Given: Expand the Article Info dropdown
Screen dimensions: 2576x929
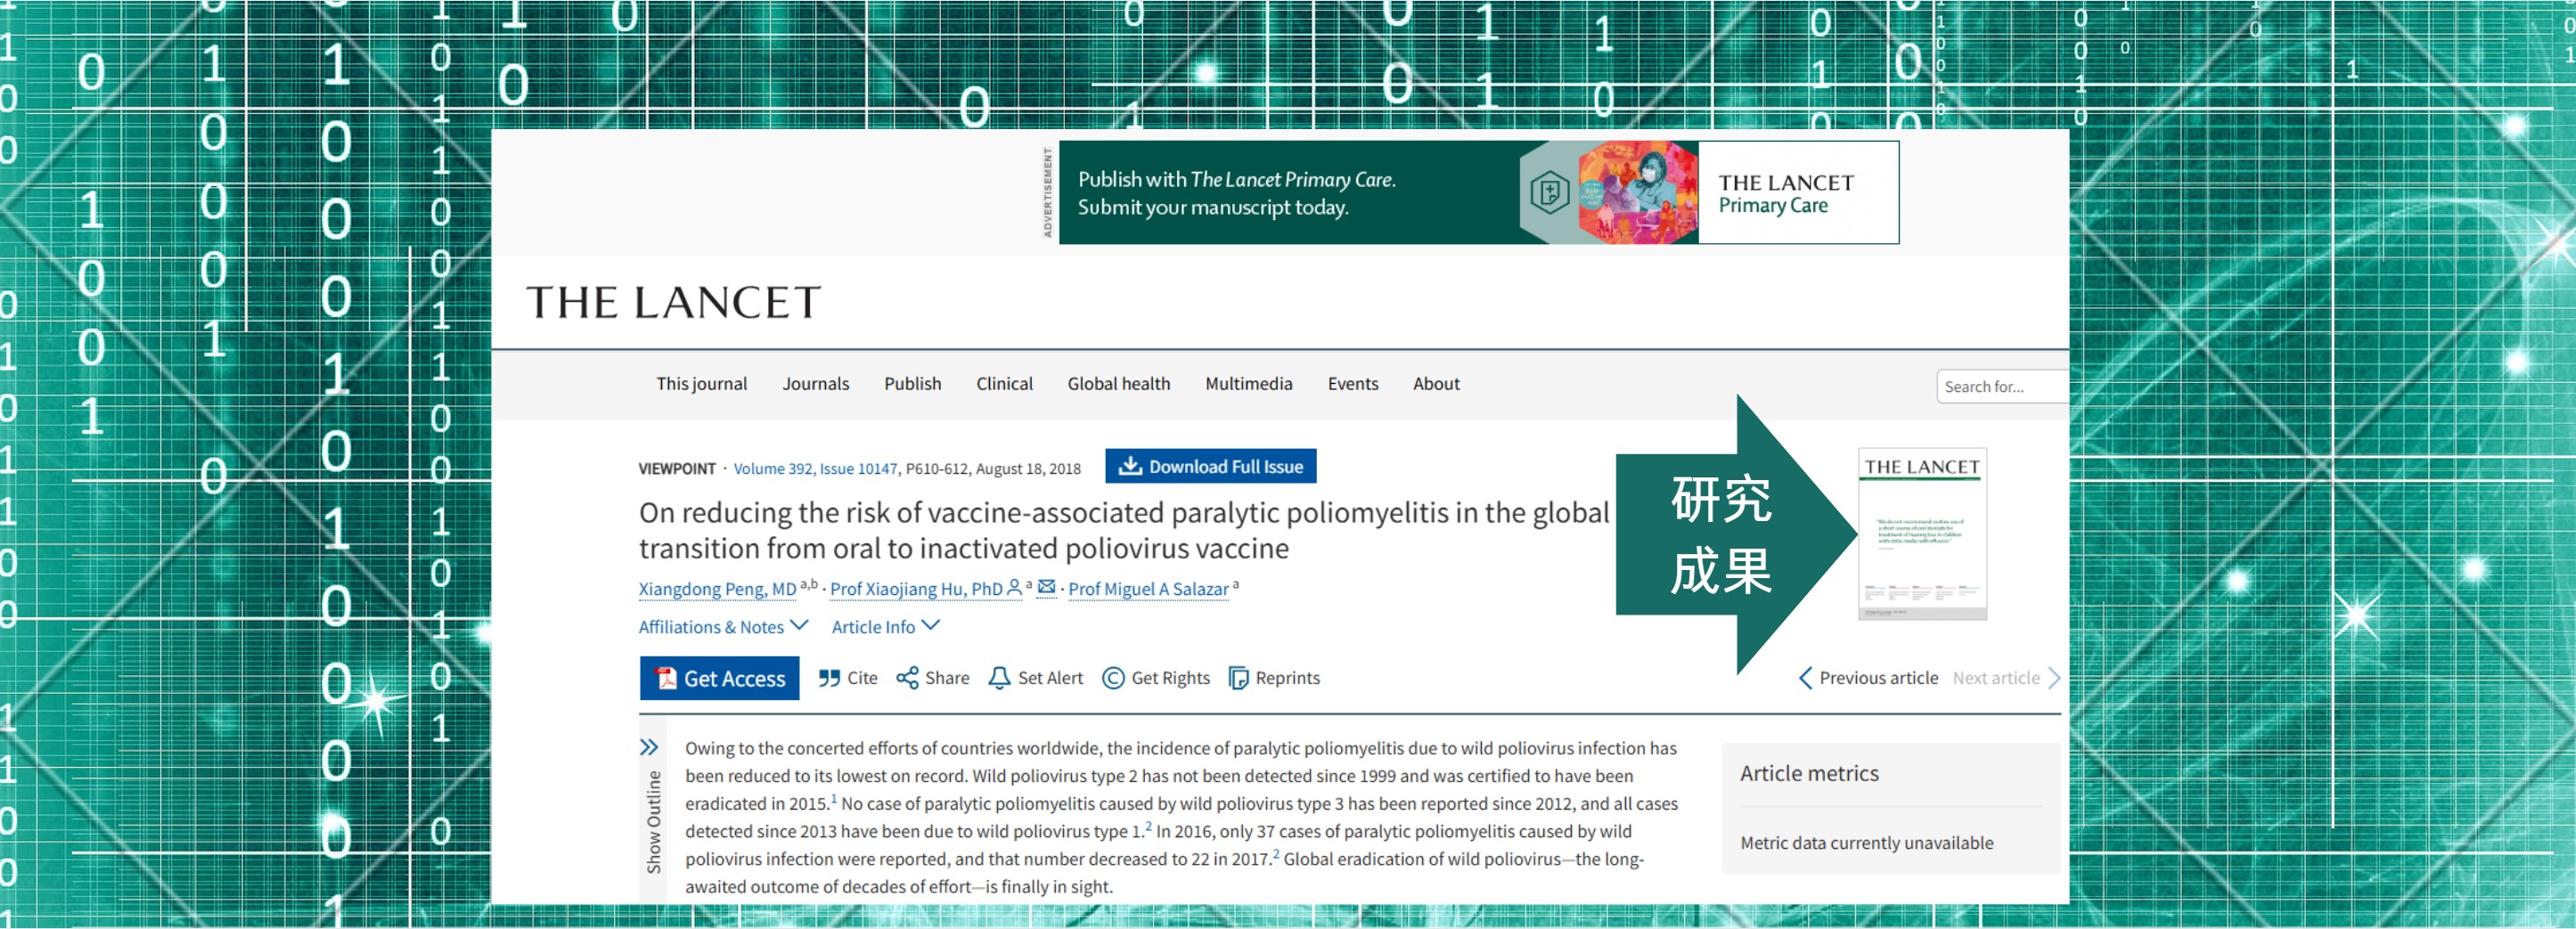Looking at the screenshot, I should click(884, 626).
